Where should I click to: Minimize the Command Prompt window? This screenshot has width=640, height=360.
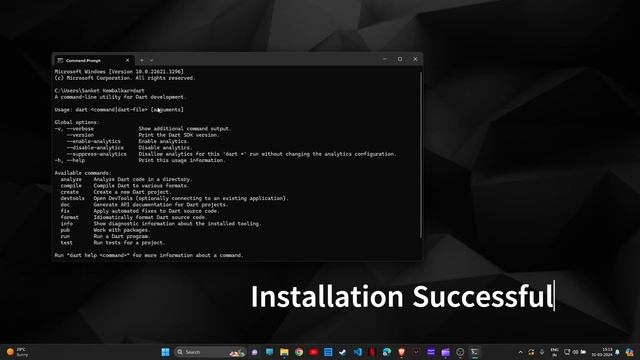(384, 59)
